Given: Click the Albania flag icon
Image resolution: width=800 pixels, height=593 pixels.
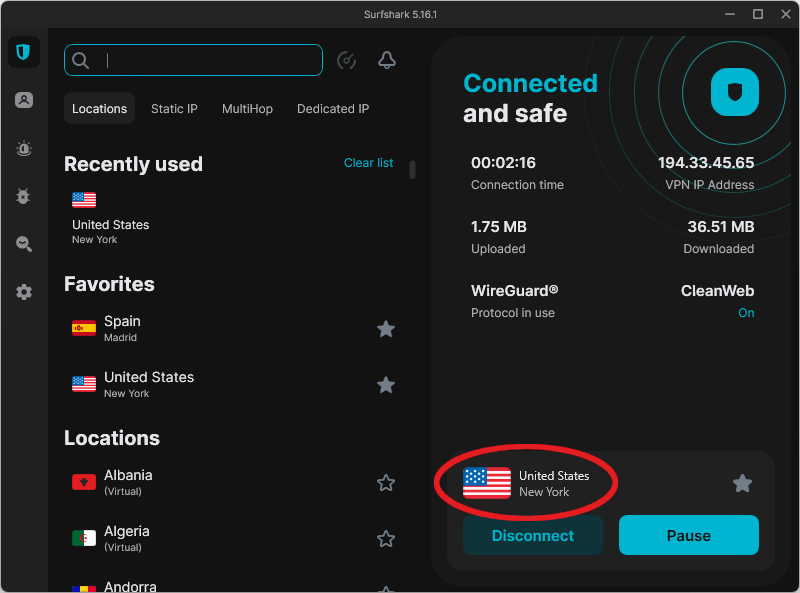Looking at the screenshot, I should [x=84, y=482].
